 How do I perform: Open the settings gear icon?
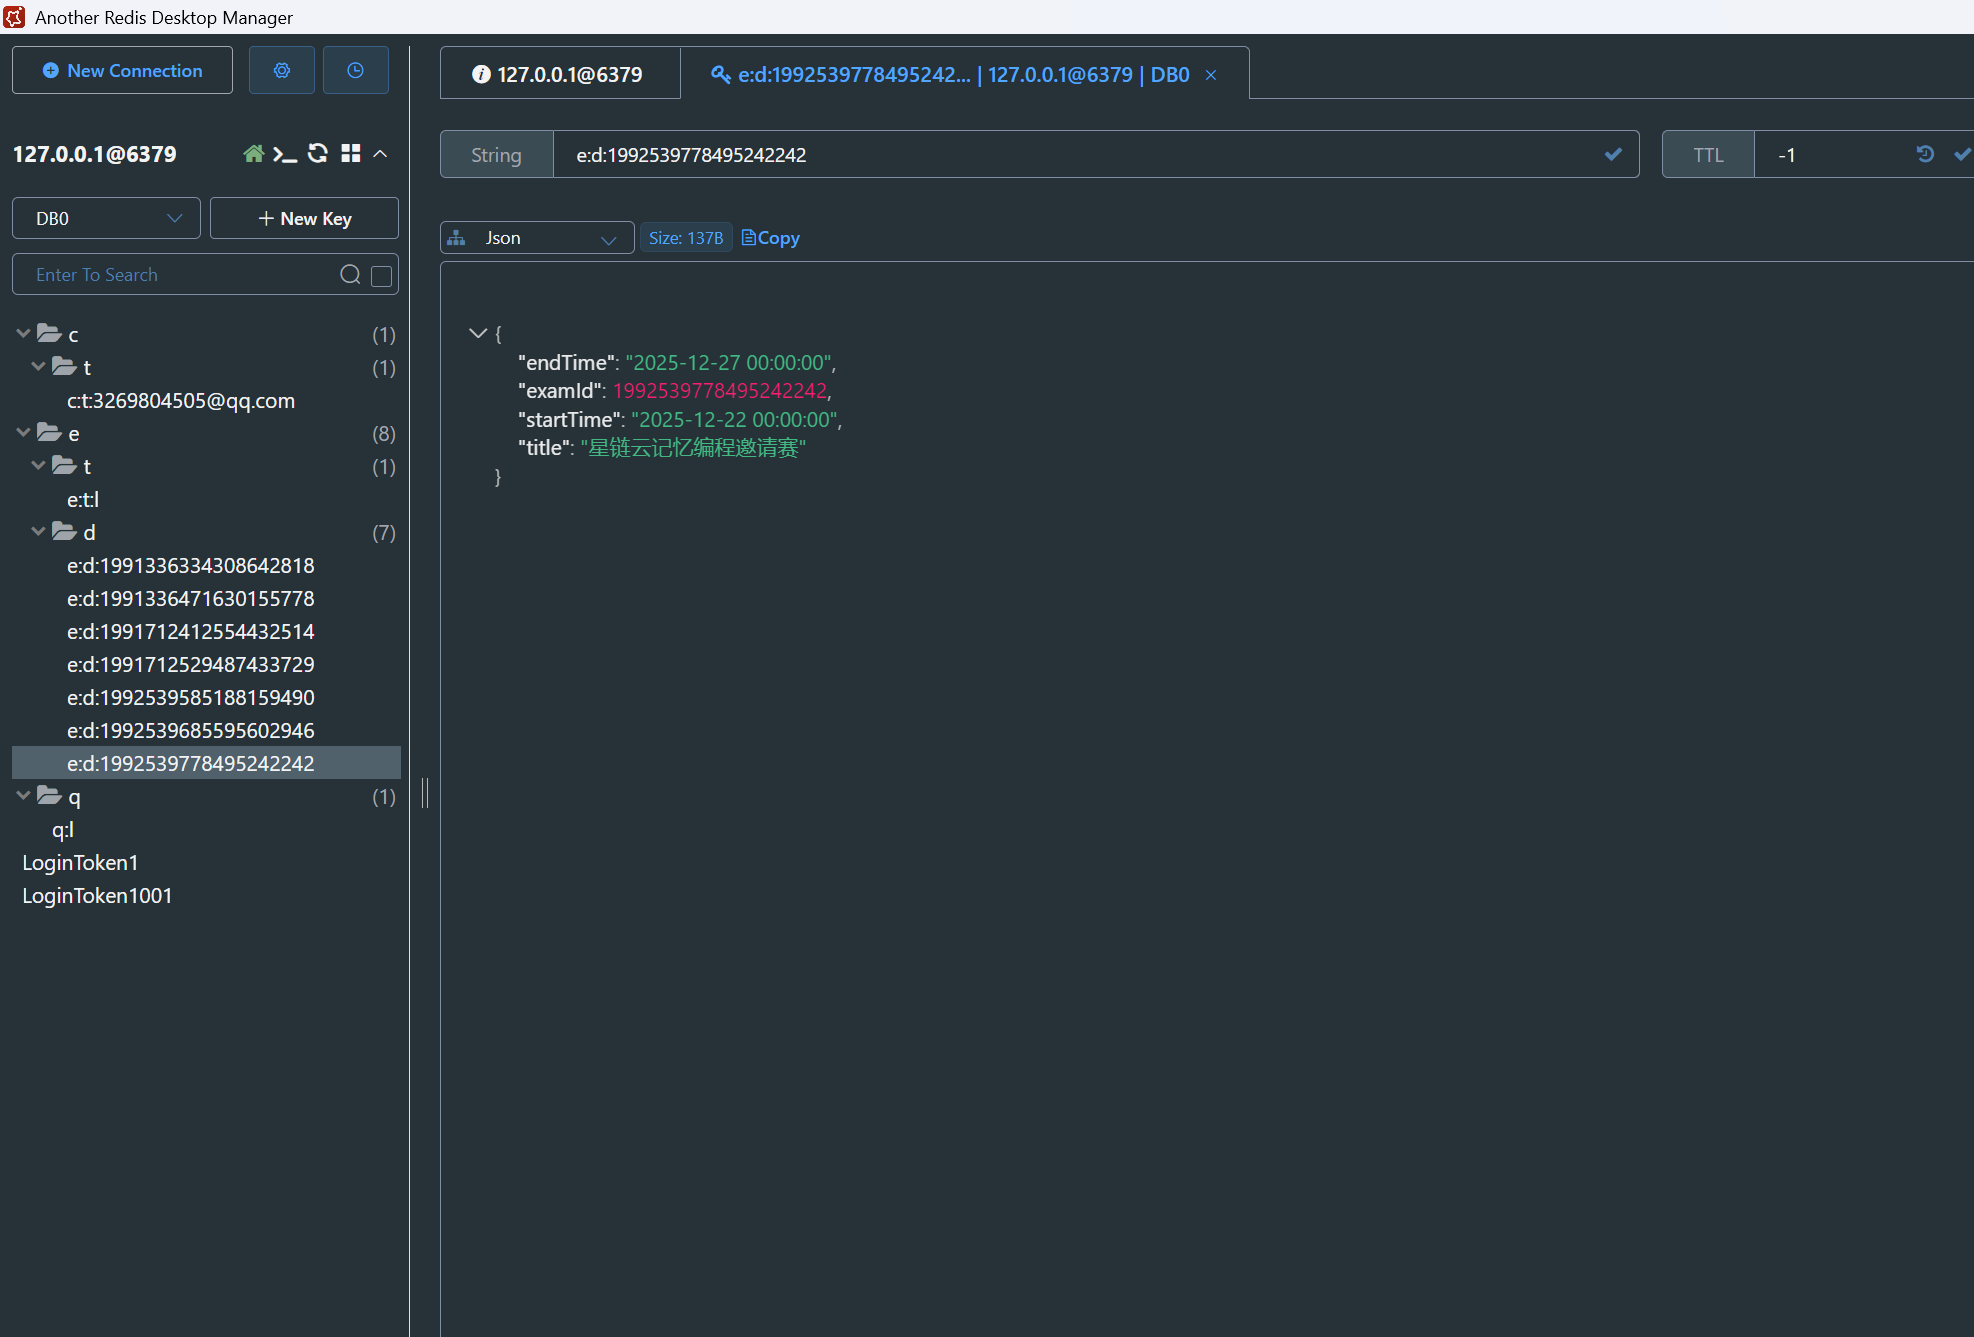tap(281, 70)
